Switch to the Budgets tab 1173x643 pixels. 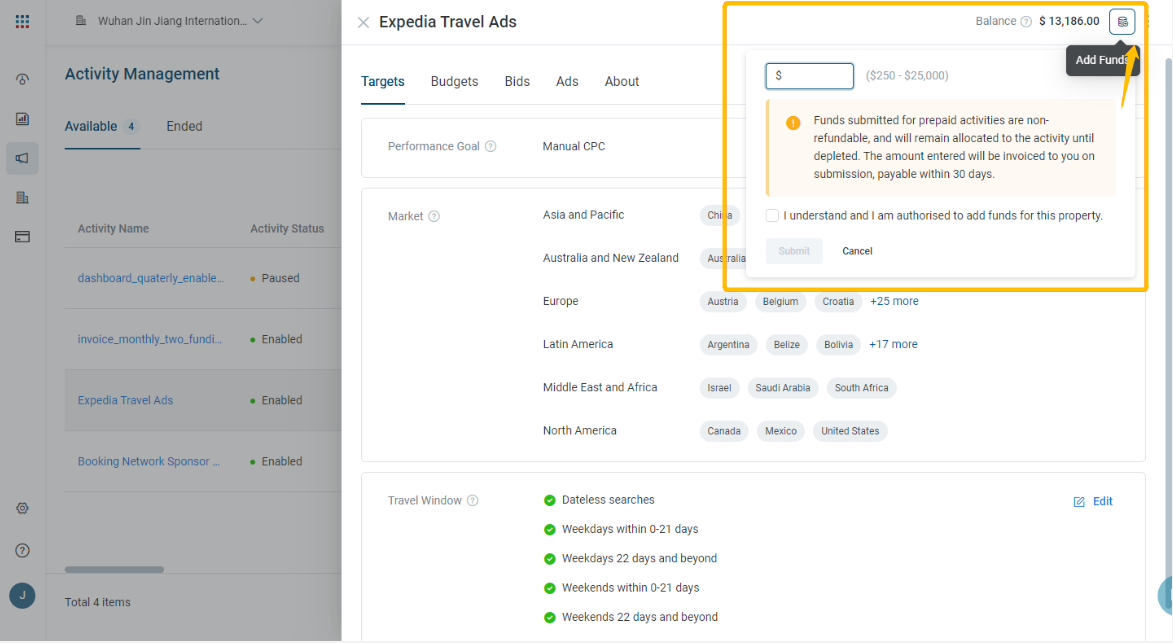point(454,81)
